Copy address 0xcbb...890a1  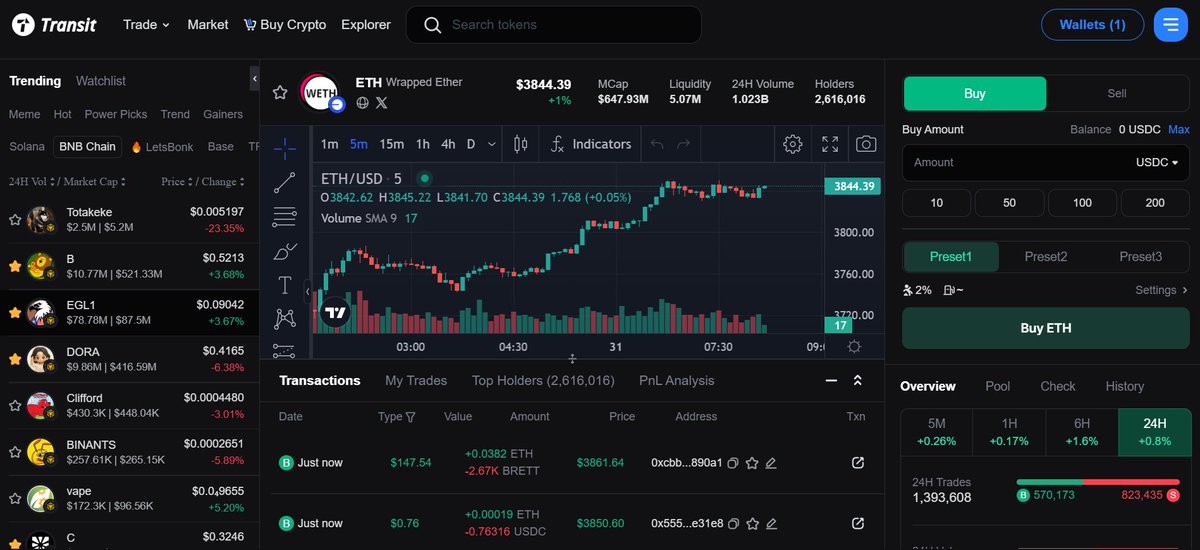click(733, 463)
